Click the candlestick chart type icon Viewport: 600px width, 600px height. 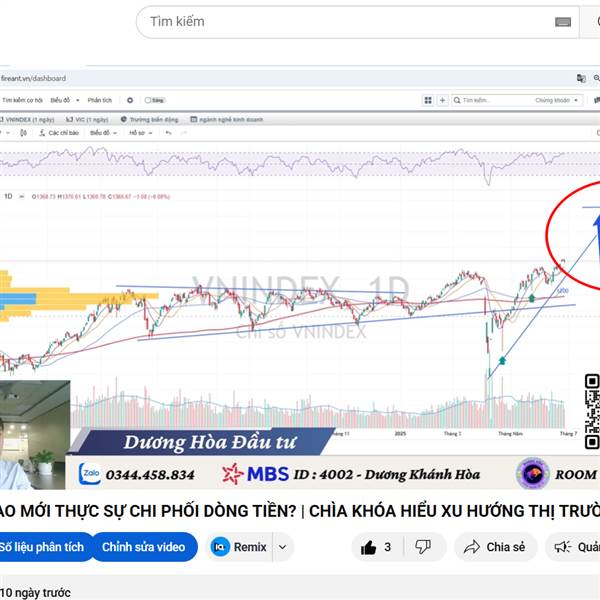point(23,133)
